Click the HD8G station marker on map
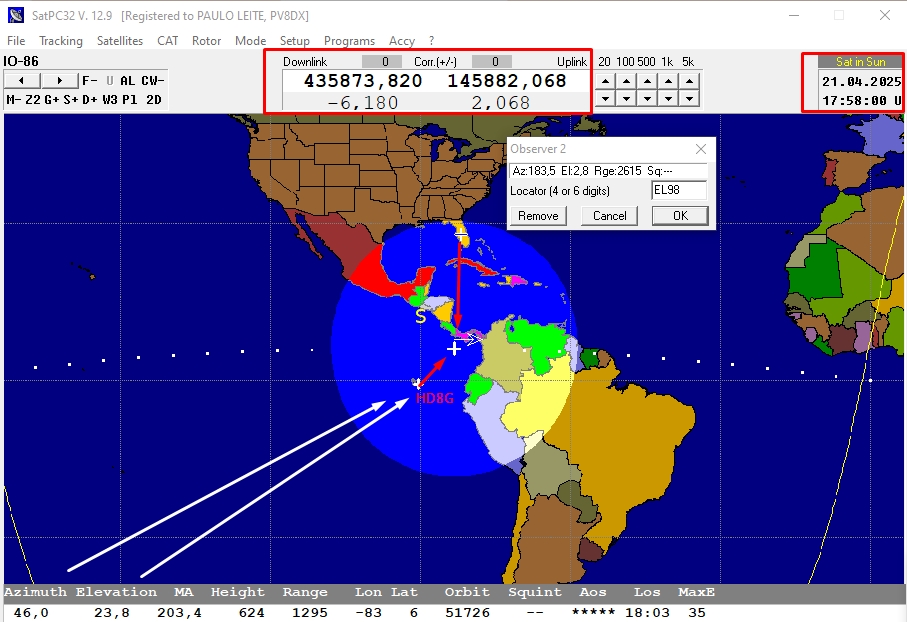 [417, 383]
